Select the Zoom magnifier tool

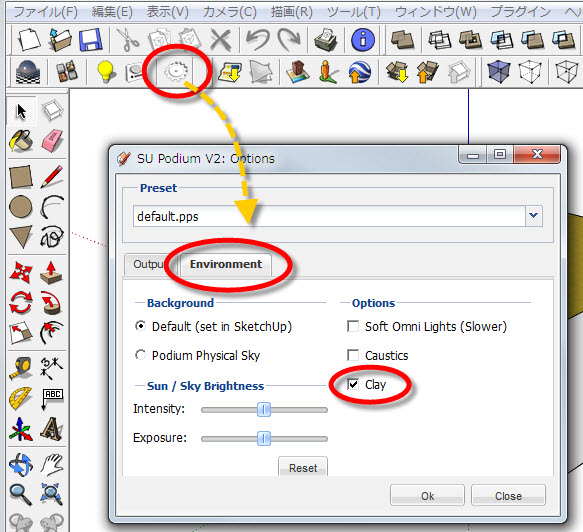pos(21,494)
